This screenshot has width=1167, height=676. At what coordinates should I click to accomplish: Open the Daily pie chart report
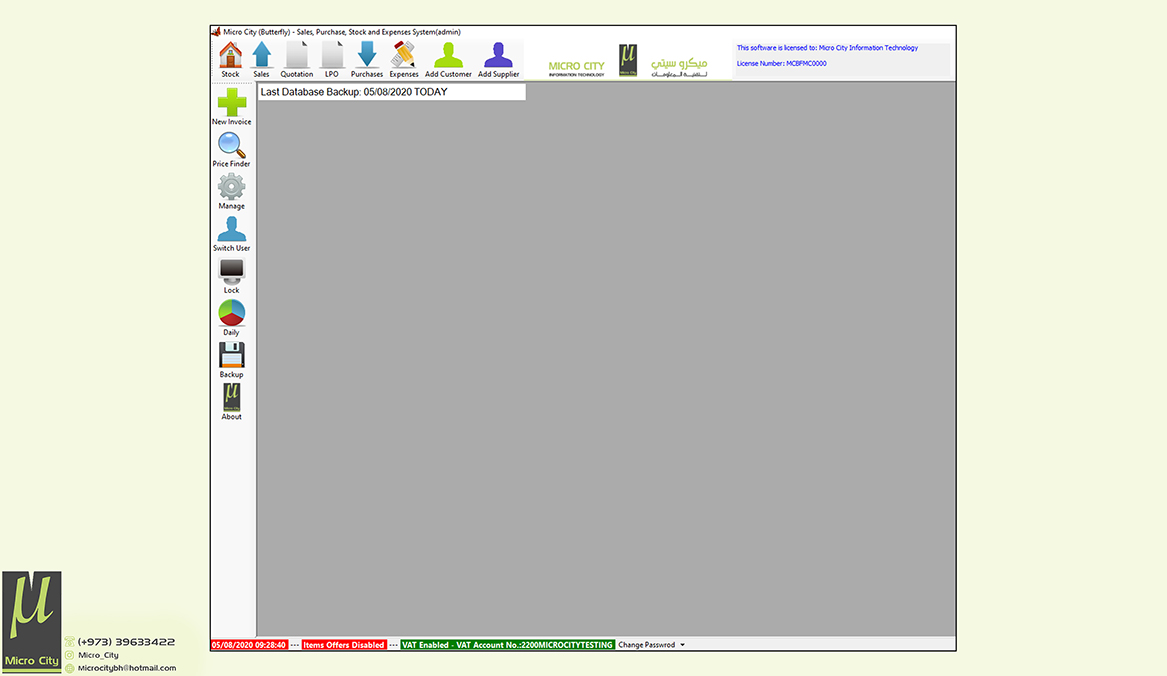click(231, 318)
